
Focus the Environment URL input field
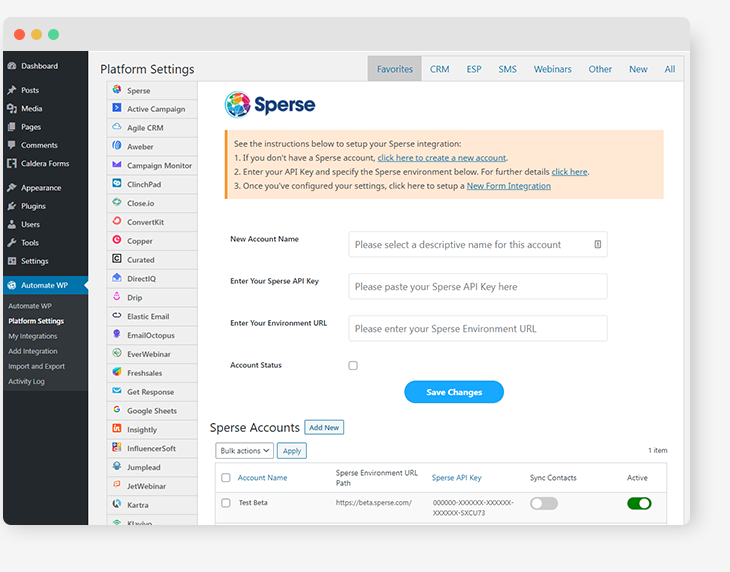(478, 328)
